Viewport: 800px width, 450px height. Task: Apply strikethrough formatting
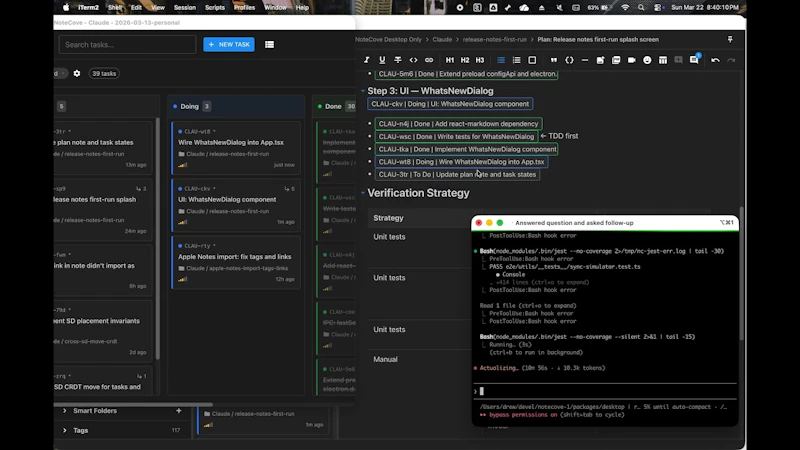(x=397, y=60)
